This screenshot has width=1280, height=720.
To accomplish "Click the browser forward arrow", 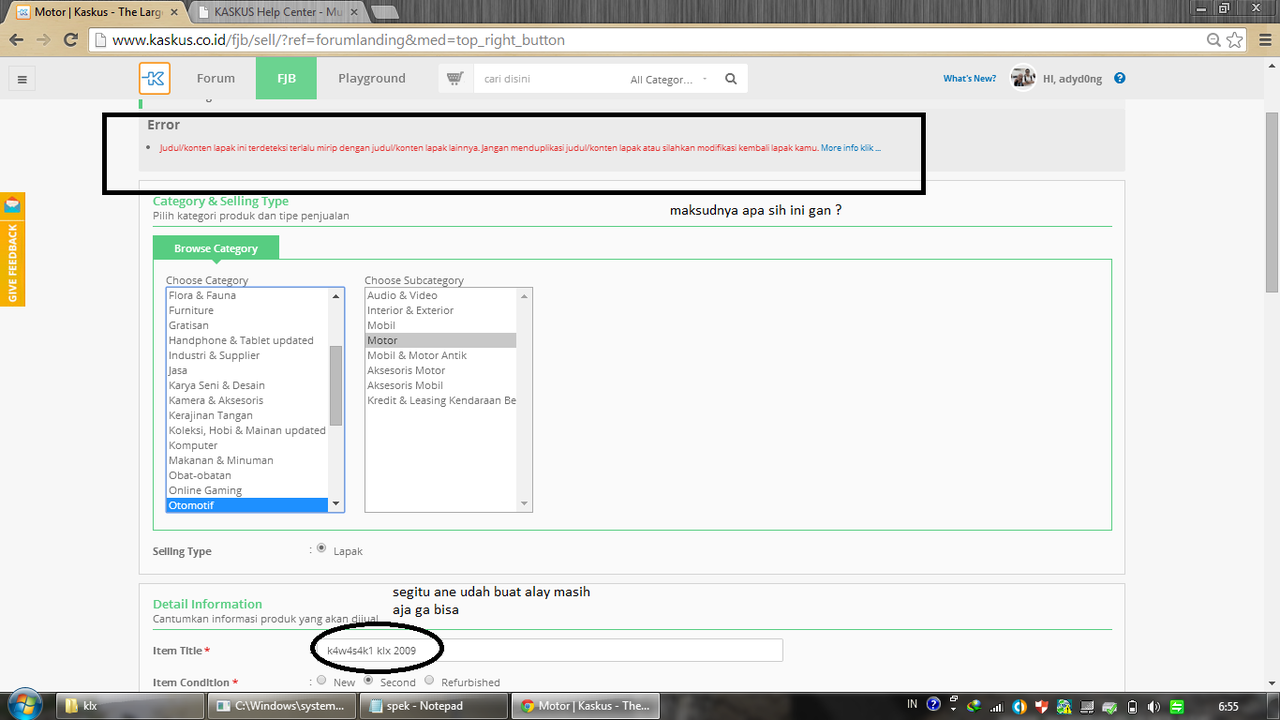I will [x=43, y=40].
